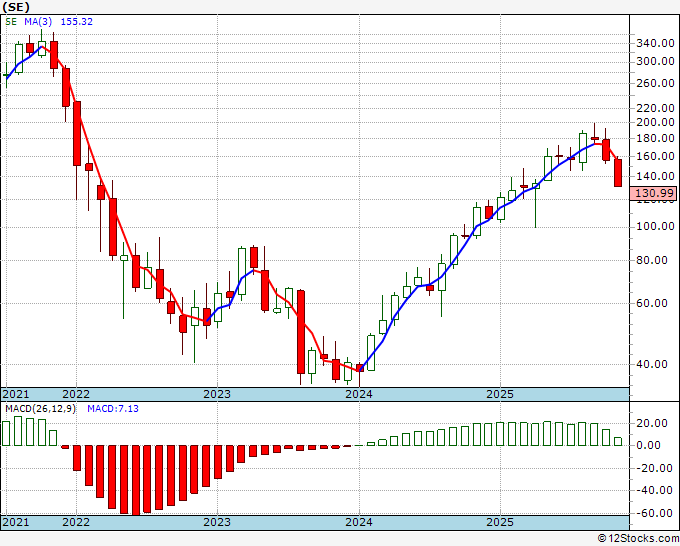
Task: Click the 100.00 price axis label
Action: (655, 226)
